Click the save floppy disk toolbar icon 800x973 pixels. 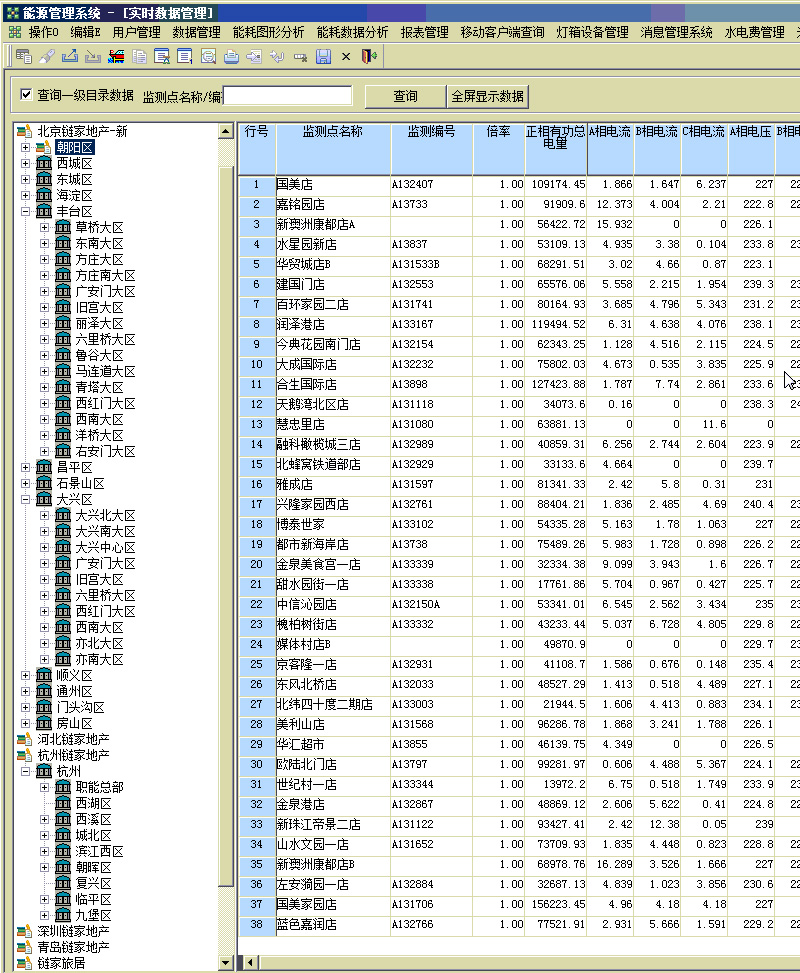[323, 57]
